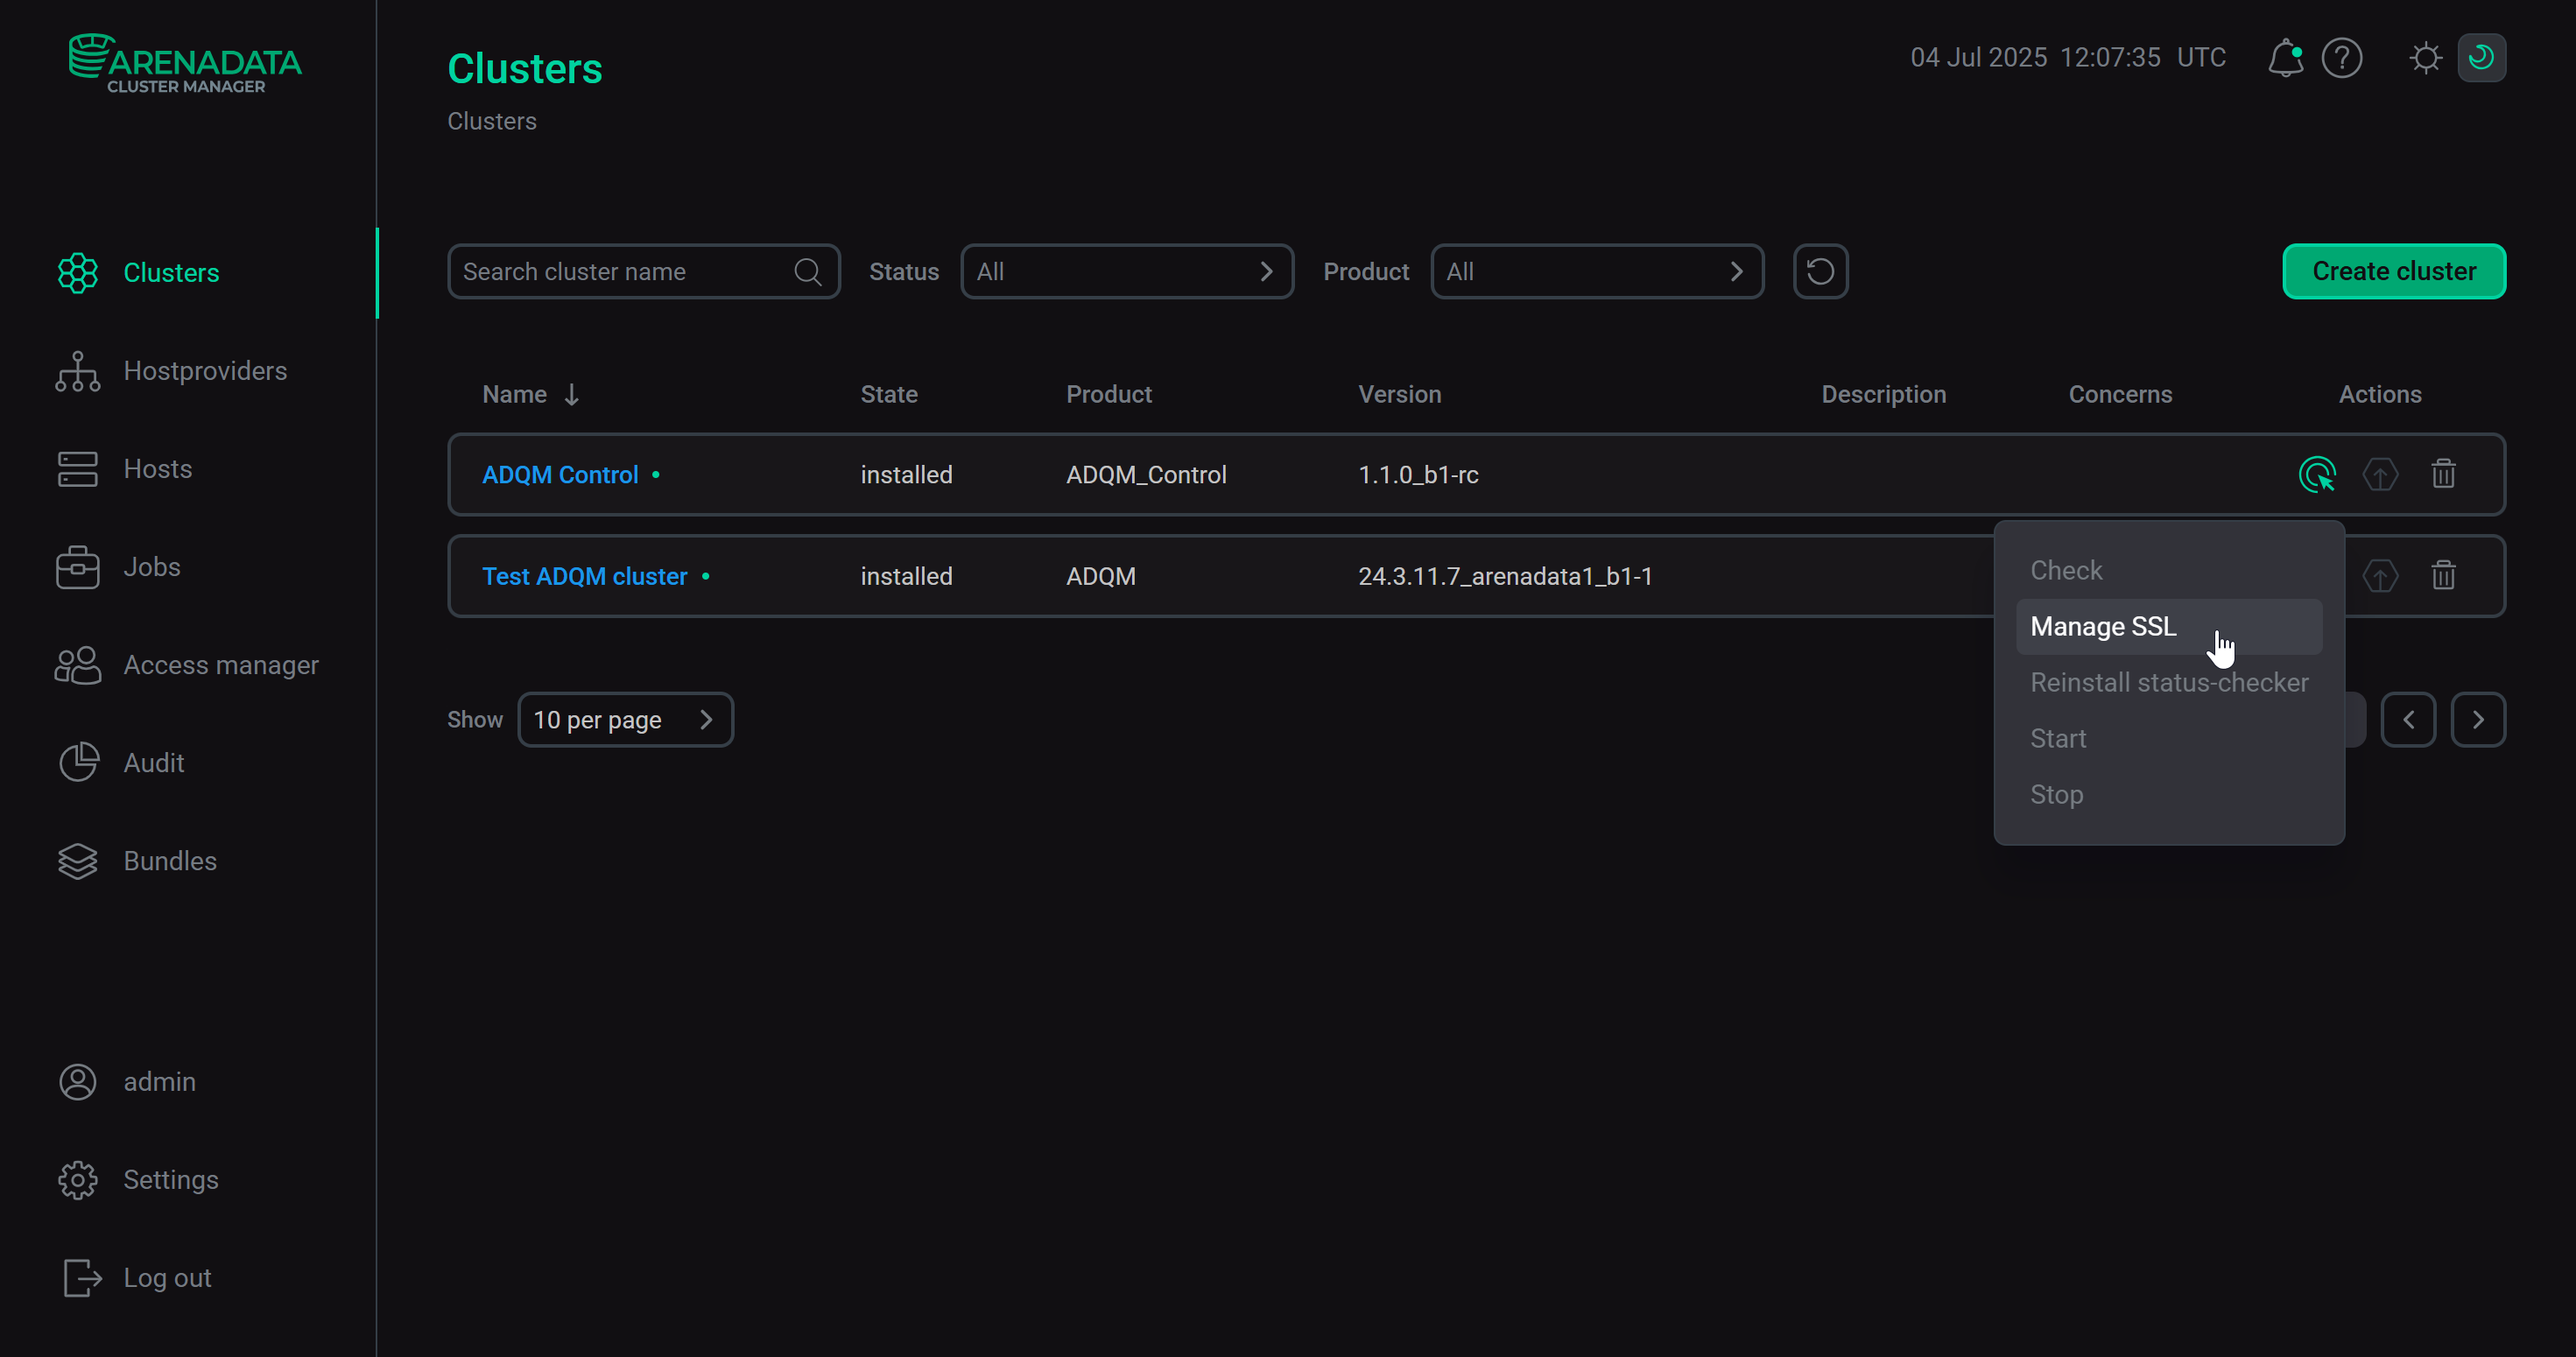2576x1357 pixels.
Task: Toggle sort order on Name column
Action: tap(569, 394)
